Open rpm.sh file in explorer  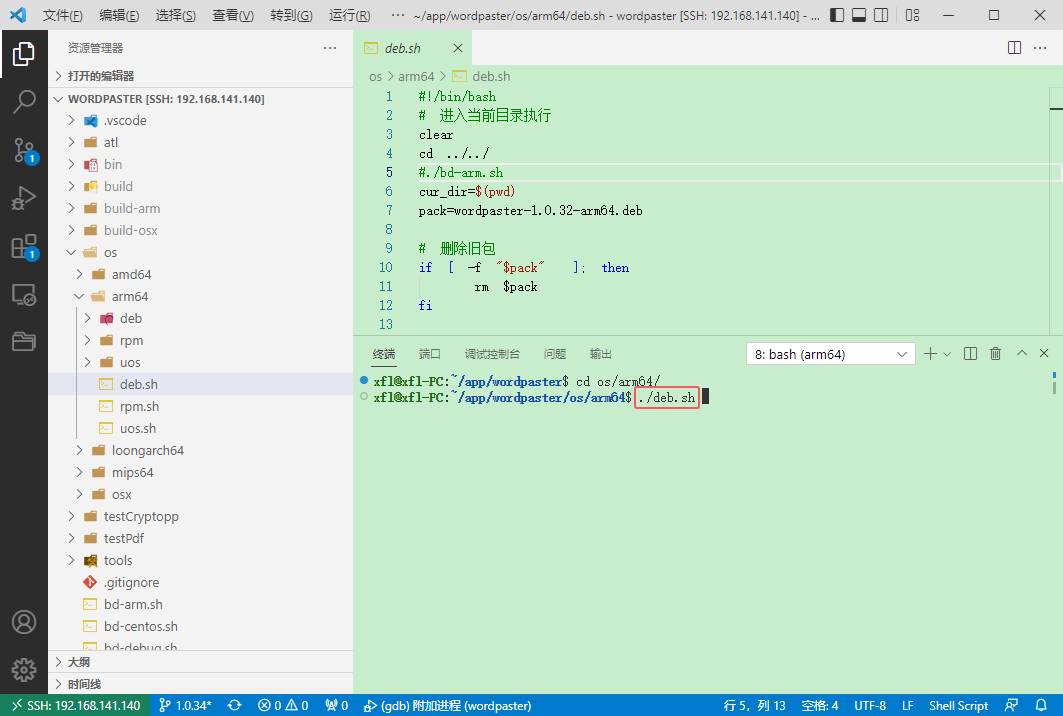[139, 406]
